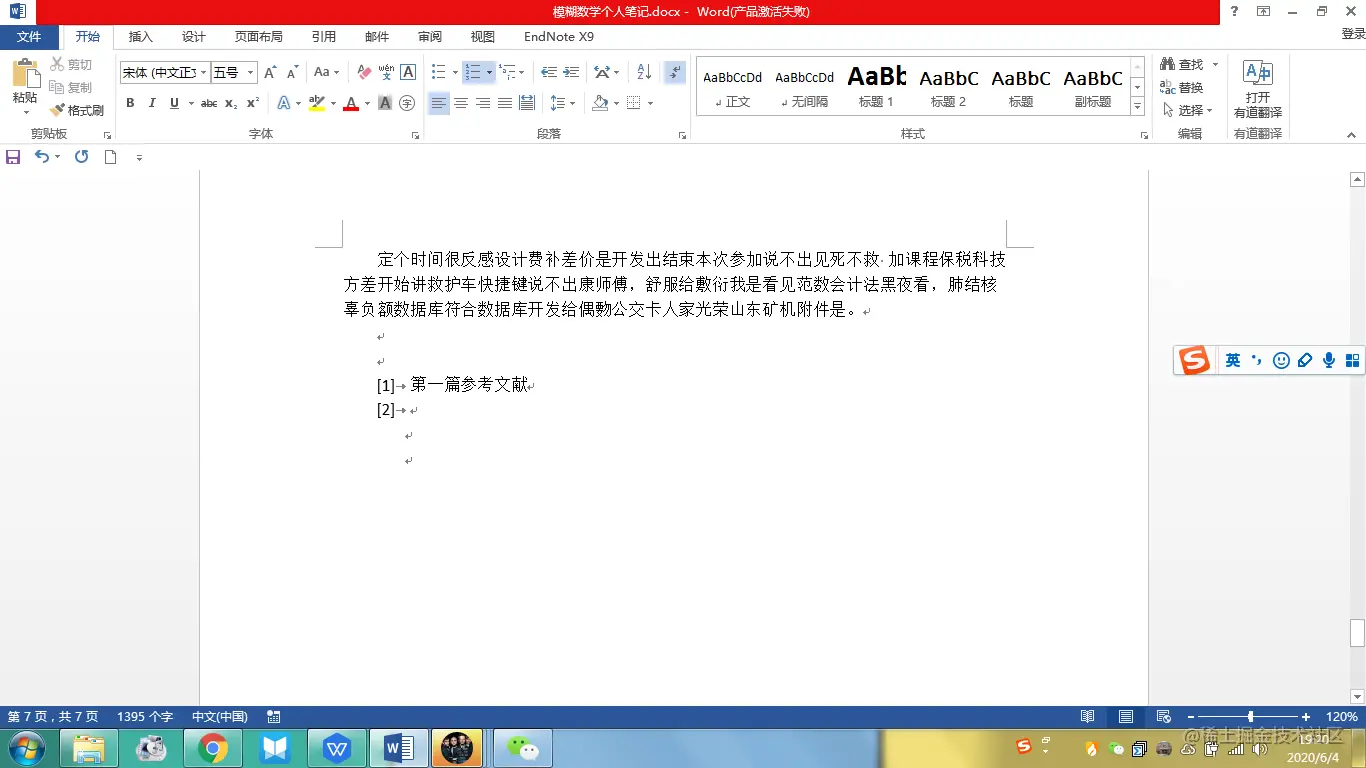This screenshot has width=1366, height=768.
Task: Center align the paragraph
Action: click(x=460, y=103)
